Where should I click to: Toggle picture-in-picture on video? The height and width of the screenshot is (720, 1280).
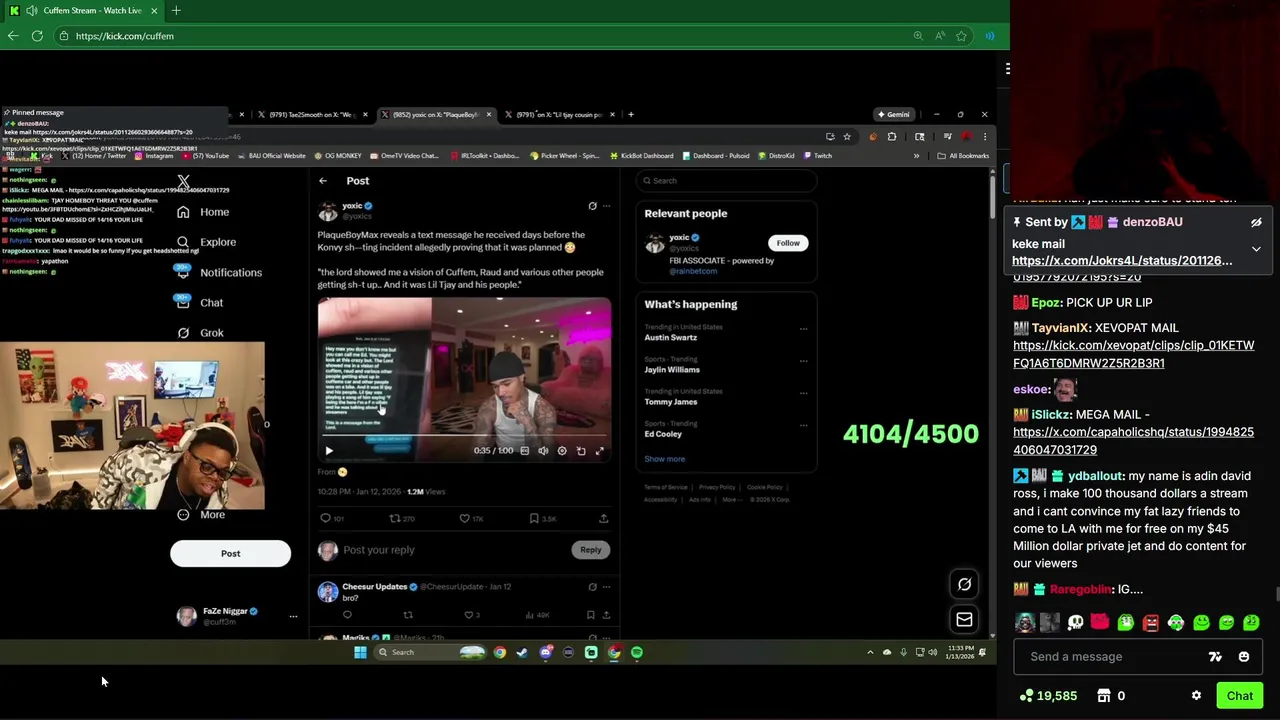click(x=581, y=451)
